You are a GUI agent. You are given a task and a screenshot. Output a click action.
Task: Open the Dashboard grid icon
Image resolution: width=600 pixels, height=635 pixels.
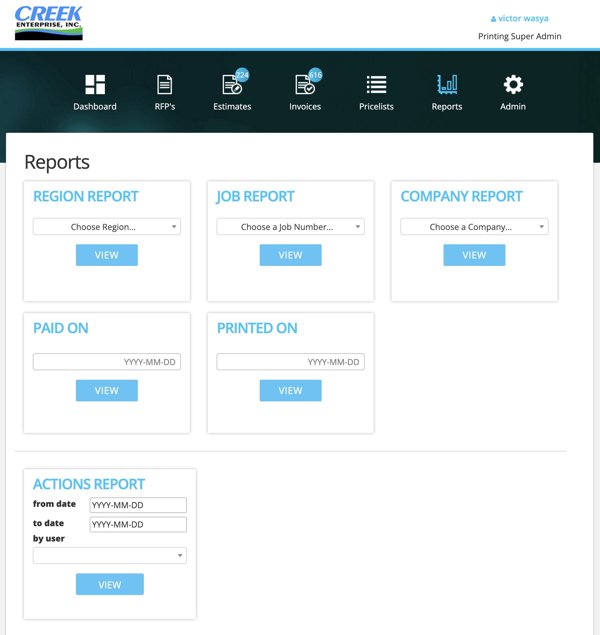pos(95,86)
